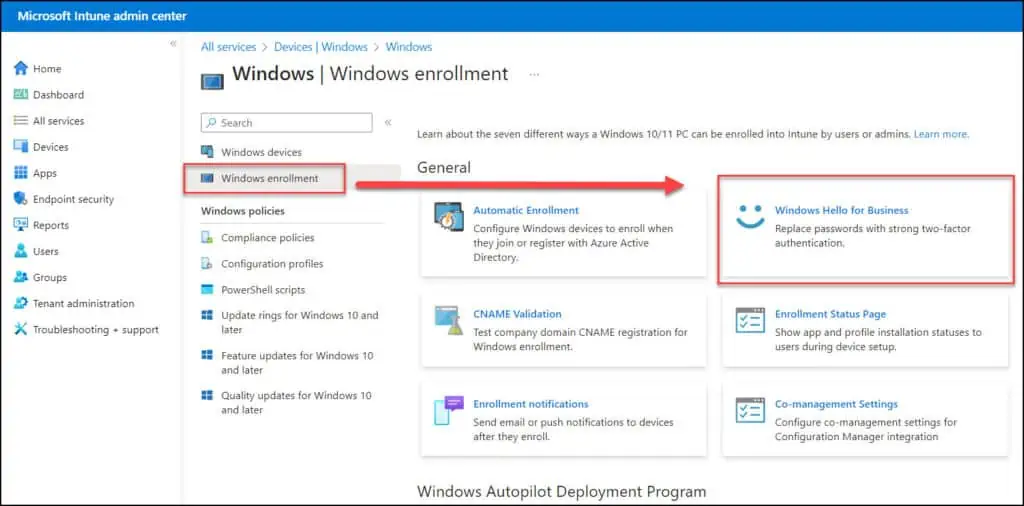
Task: Click the Windows Autopilot Deployment Program heading
Action: pyautogui.click(x=562, y=491)
